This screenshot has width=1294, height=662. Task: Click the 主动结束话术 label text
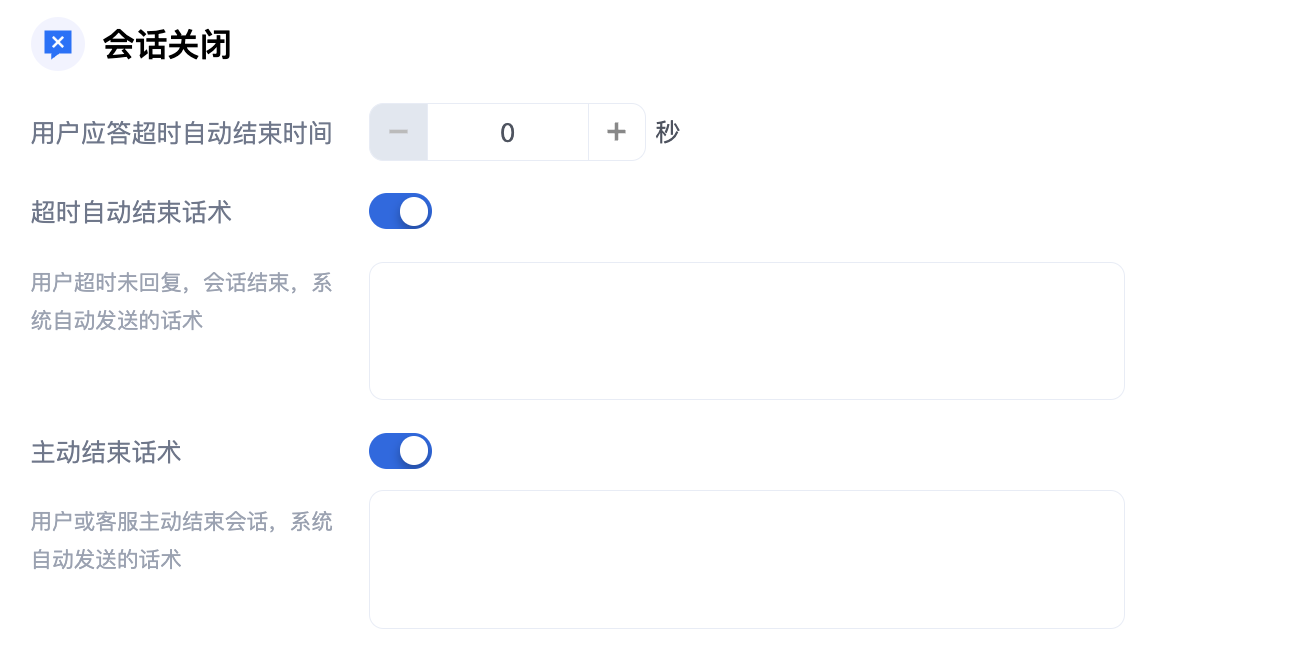coord(106,452)
